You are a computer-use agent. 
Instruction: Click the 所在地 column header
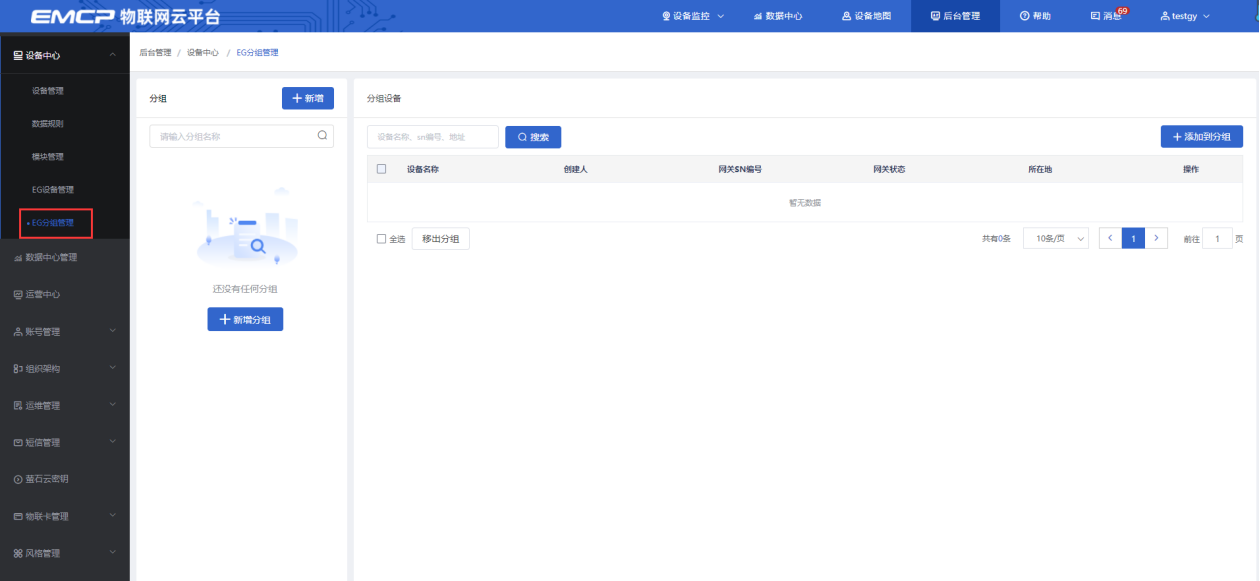pyautogui.click(x=1040, y=169)
